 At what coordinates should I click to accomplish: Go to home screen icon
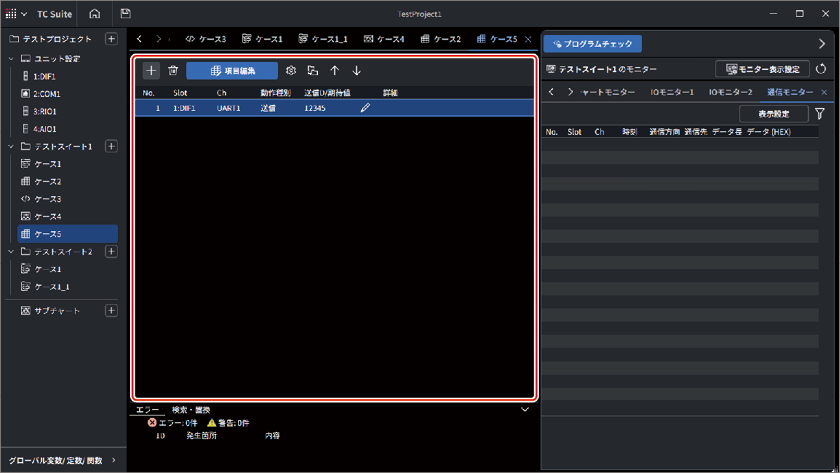(94, 13)
